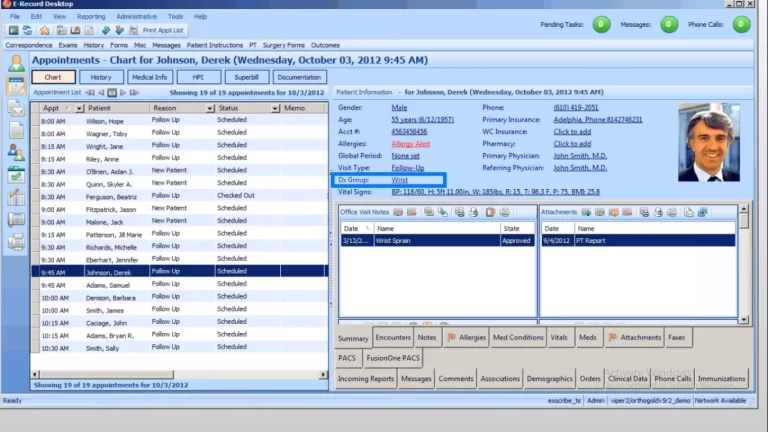Open the green checkmark tasks sidebar icon
The image size is (768, 432).
(16, 175)
